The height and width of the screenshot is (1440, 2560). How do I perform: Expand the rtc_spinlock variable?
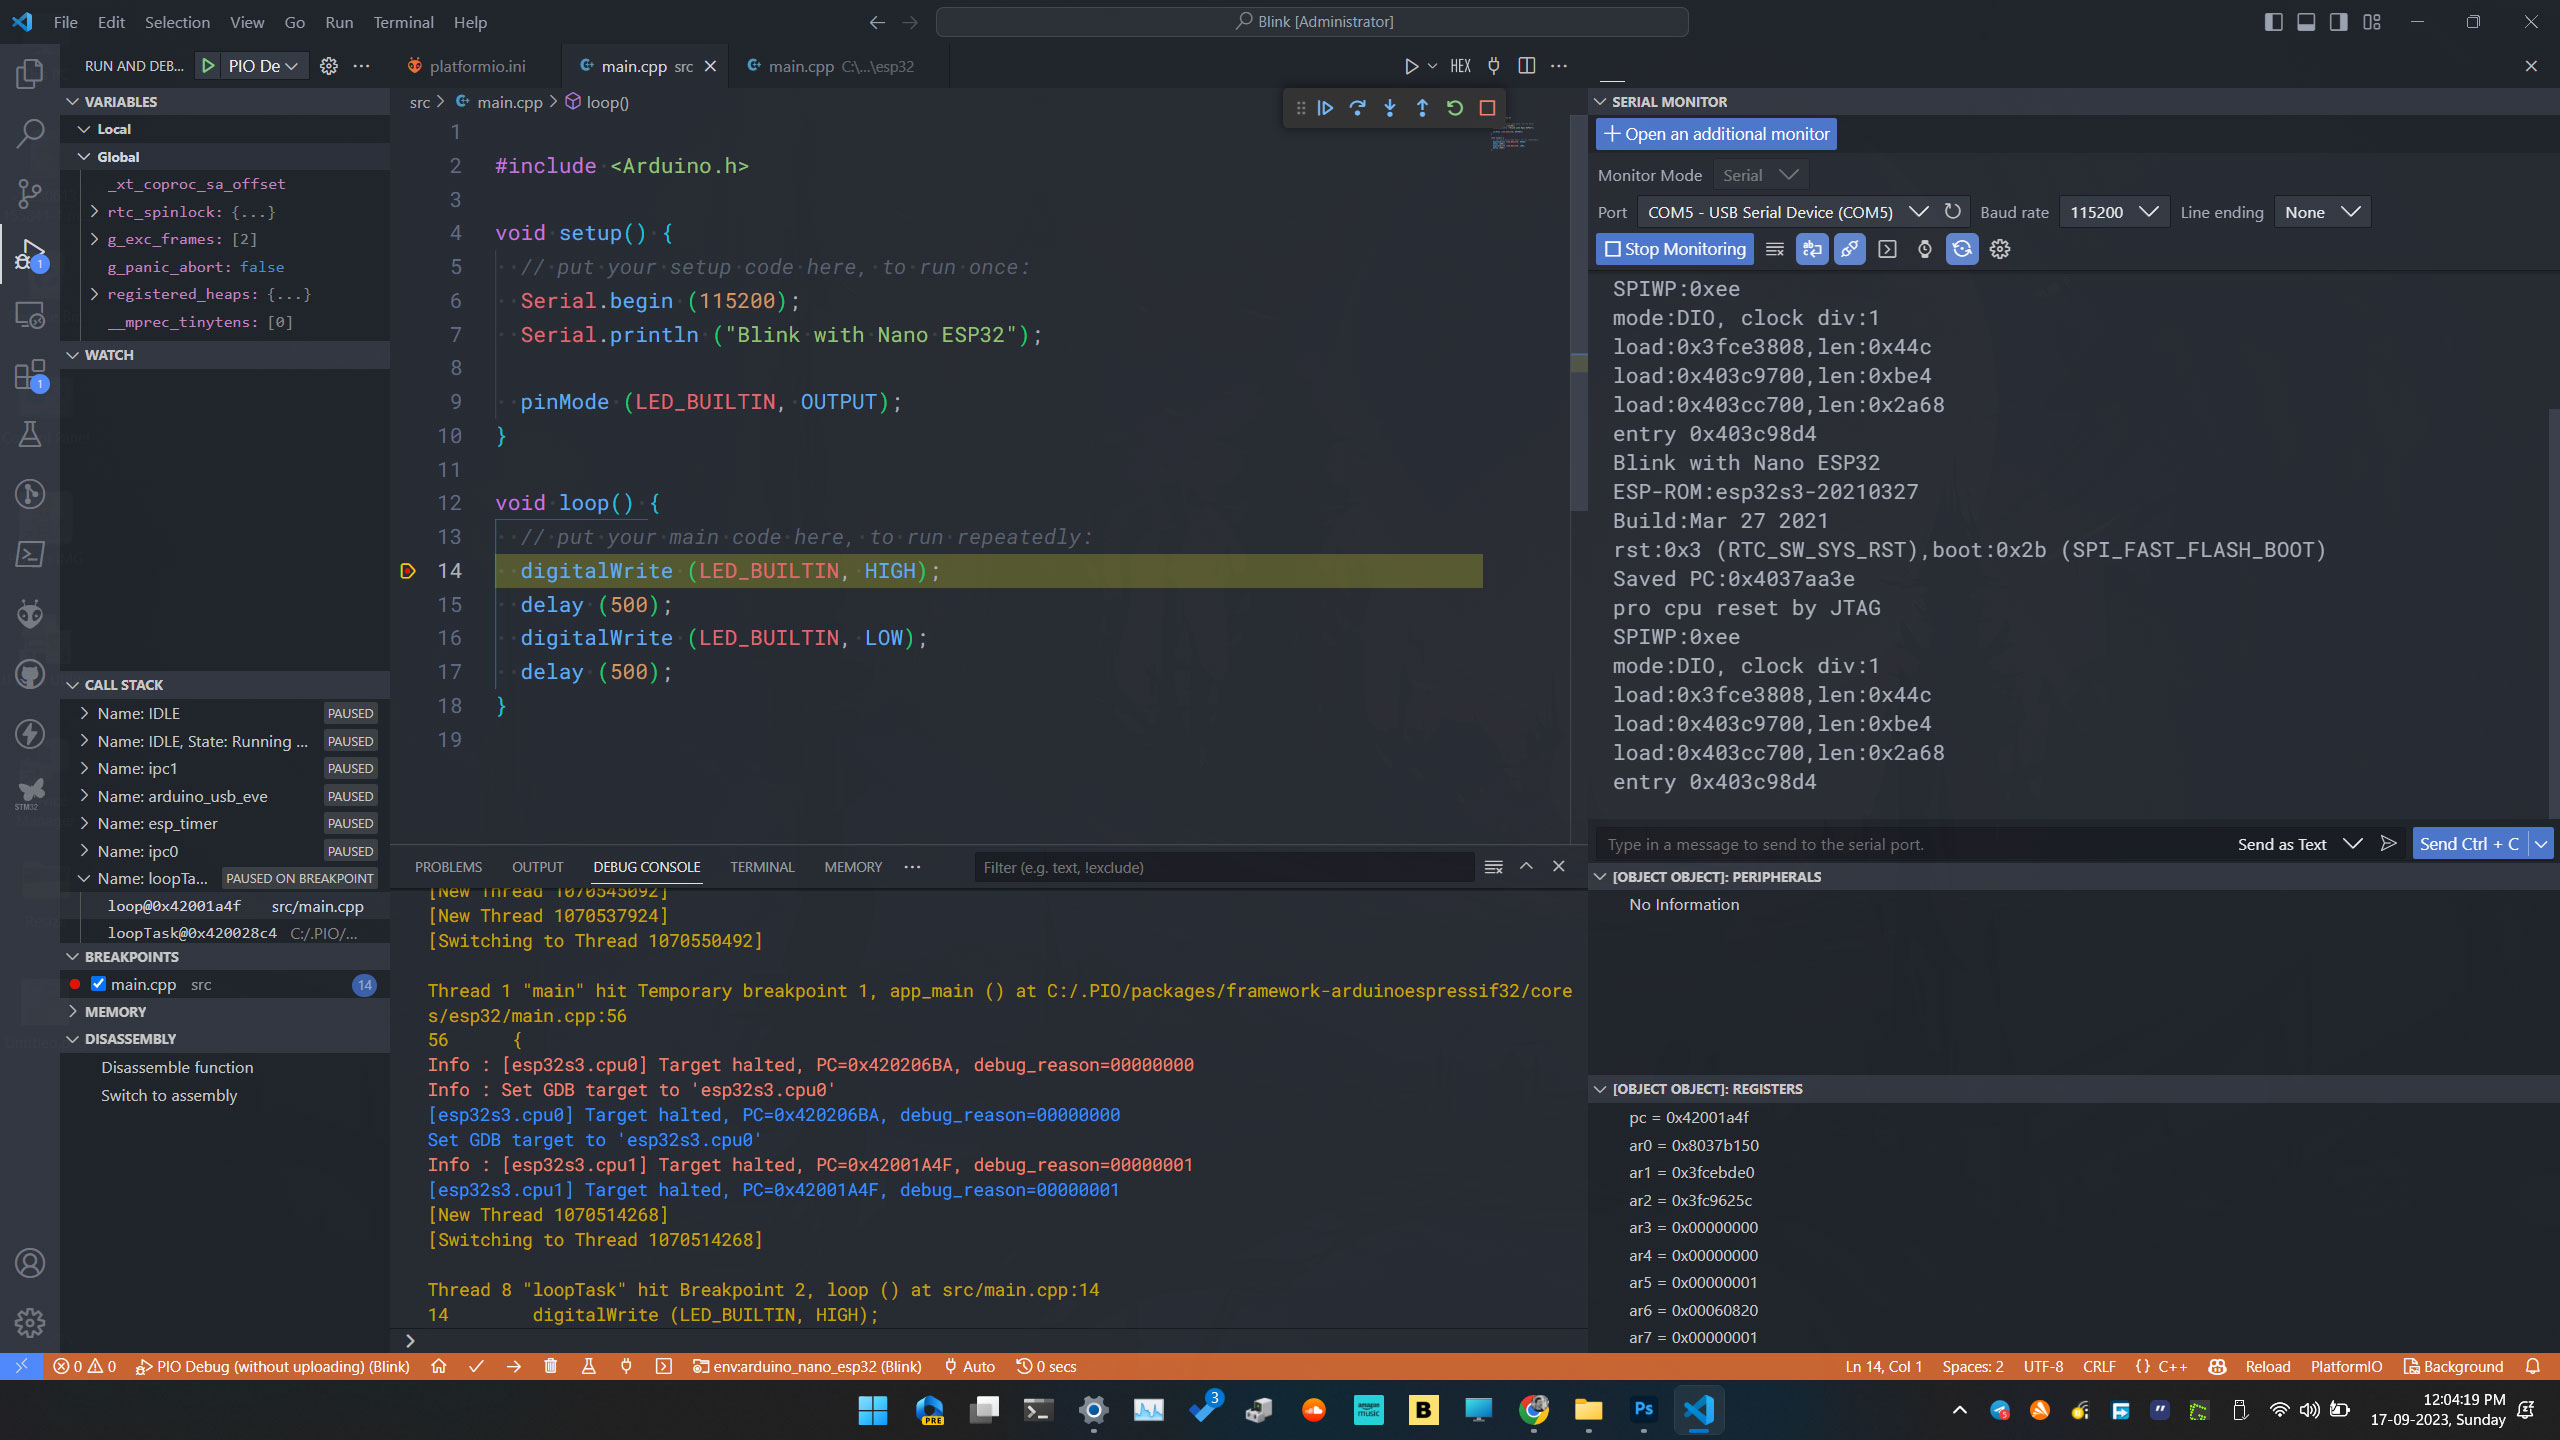pyautogui.click(x=94, y=212)
